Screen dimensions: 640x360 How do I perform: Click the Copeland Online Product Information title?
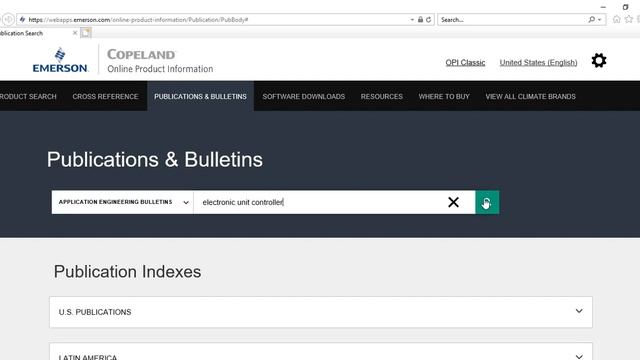160,61
